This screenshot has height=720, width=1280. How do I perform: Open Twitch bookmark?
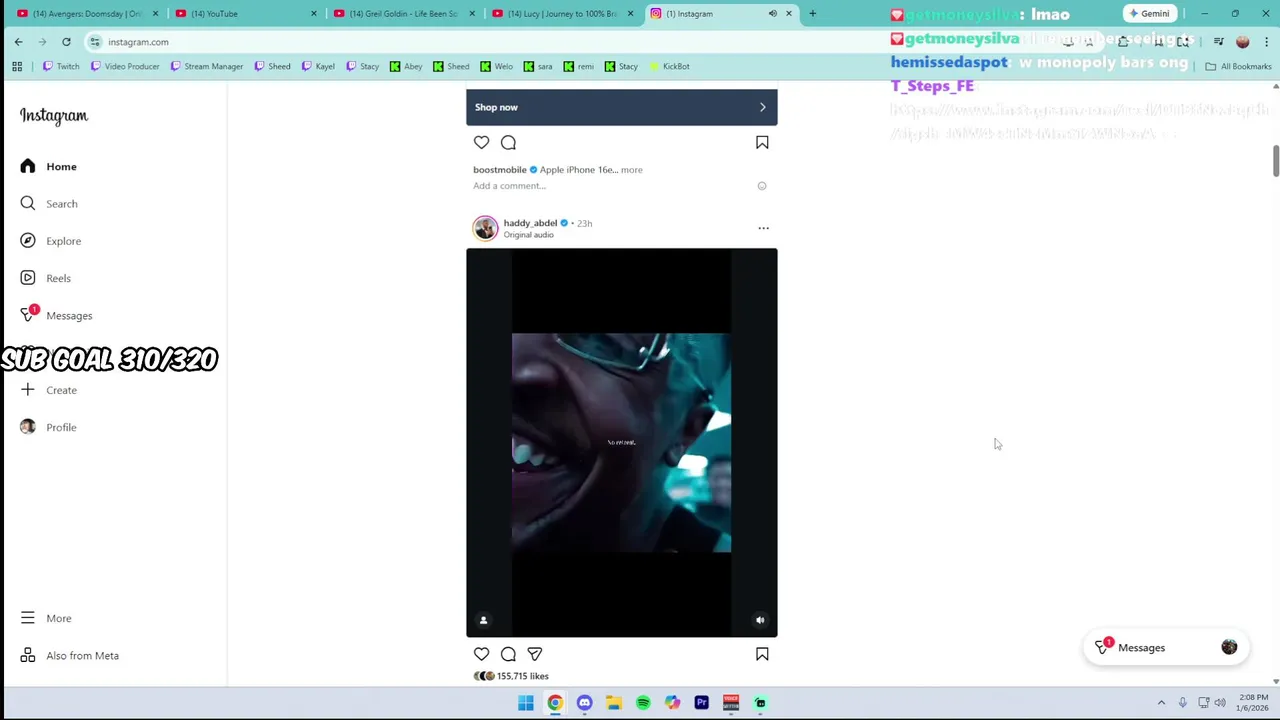[x=60, y=67]
